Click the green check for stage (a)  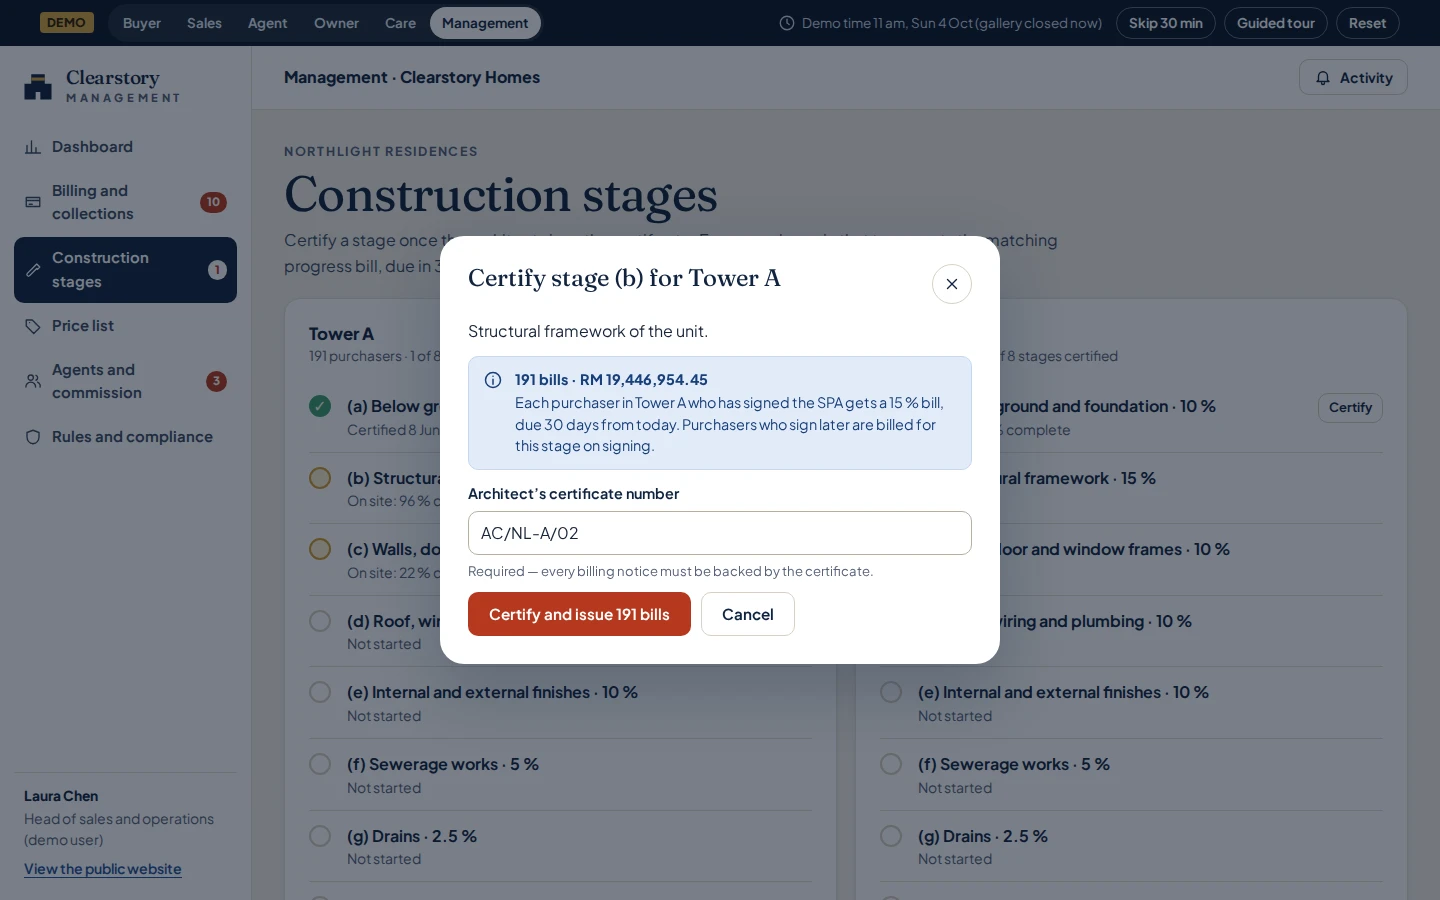[320, 406]
